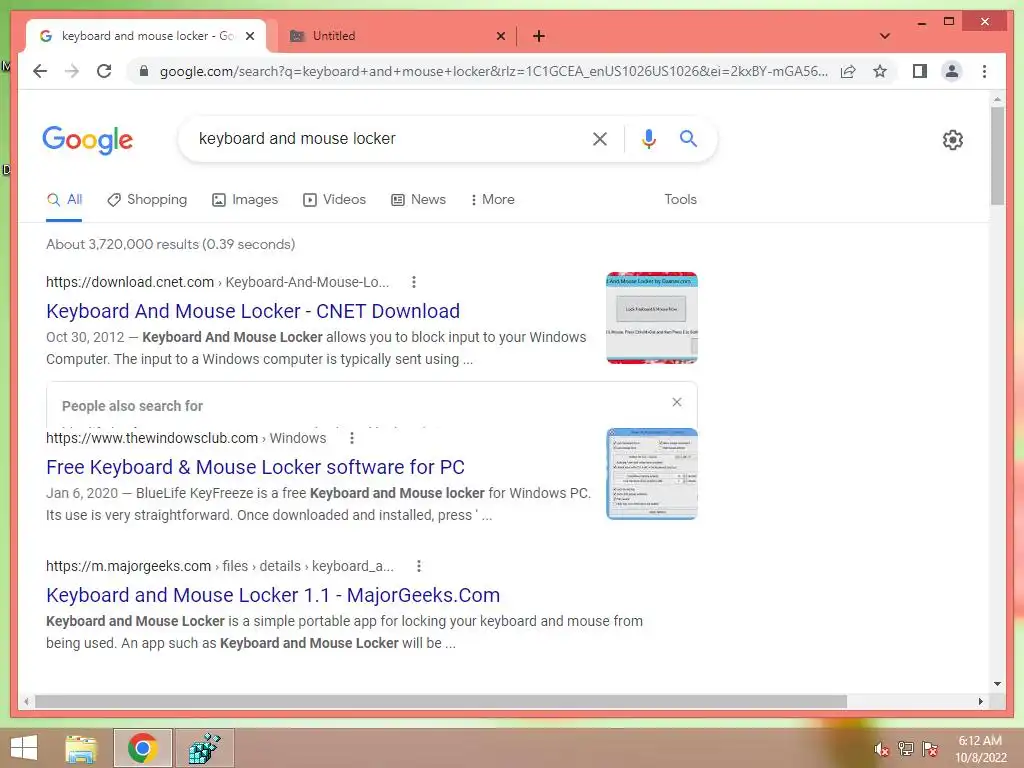Image resolution: width=1024 pixels, height=768 pixels.
Task: Switch to Shopping results
Action: click(x=148, y=199)
